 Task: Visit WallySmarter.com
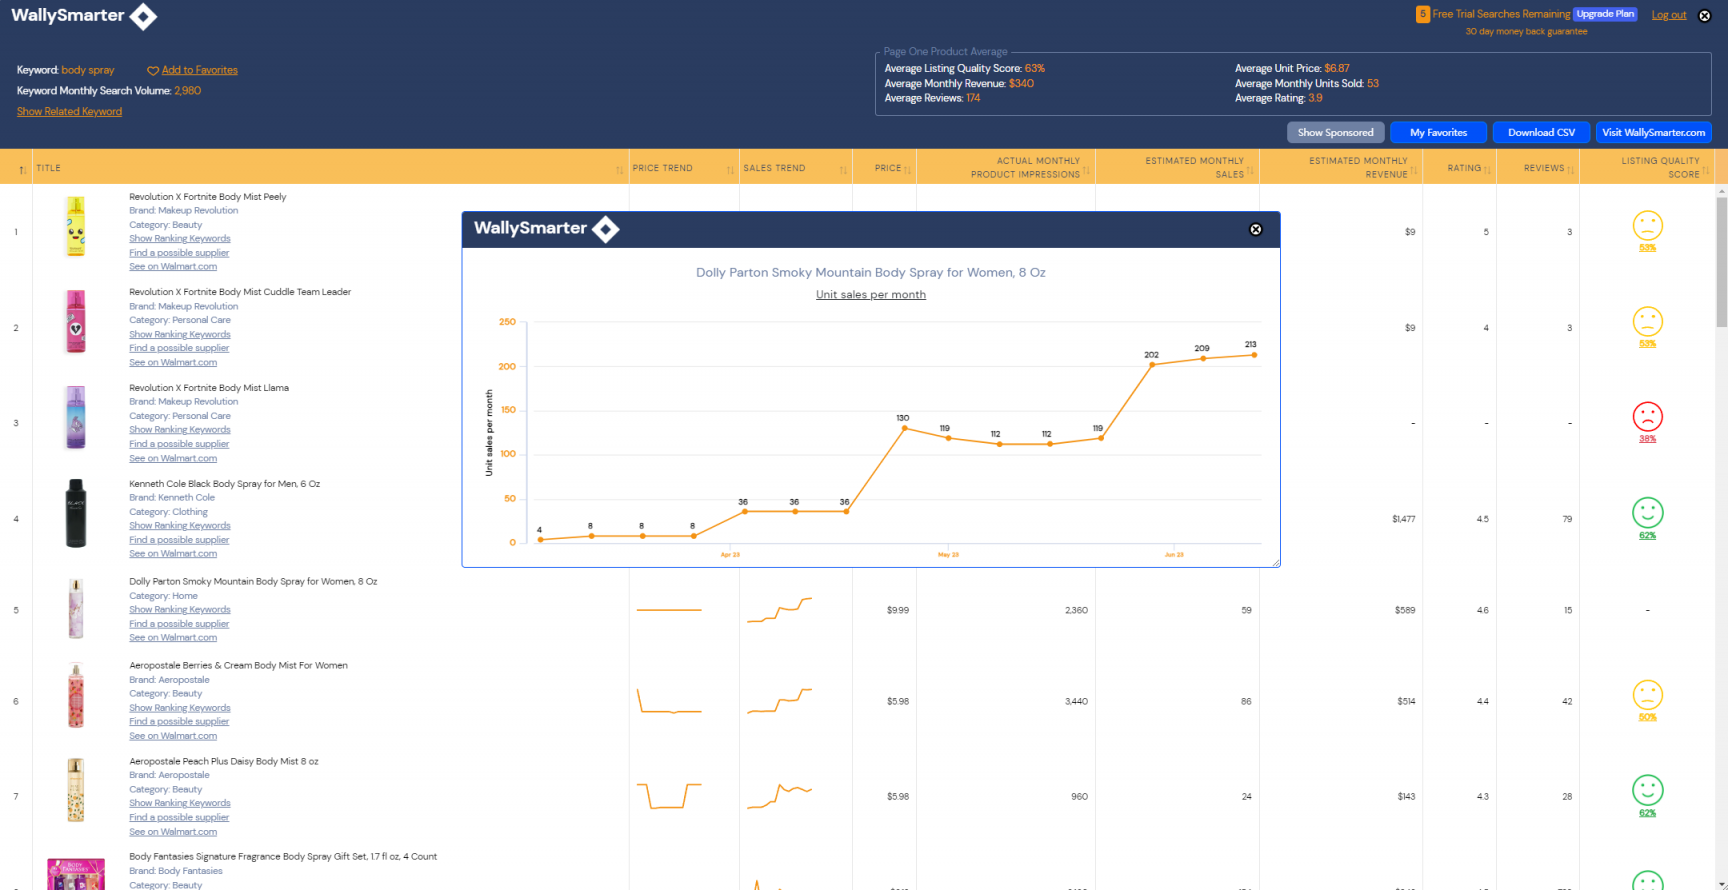pyautogui.click(x=1653, y=132)
